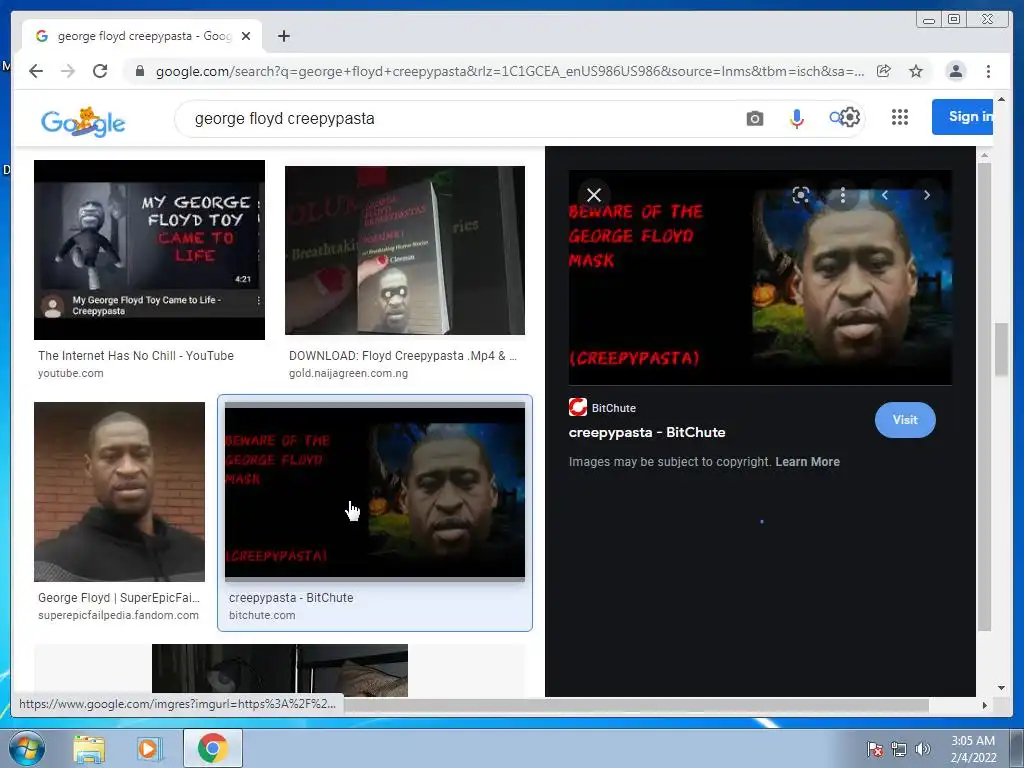
Task: Click the BitChute source icon
Action: click(577, 408)
